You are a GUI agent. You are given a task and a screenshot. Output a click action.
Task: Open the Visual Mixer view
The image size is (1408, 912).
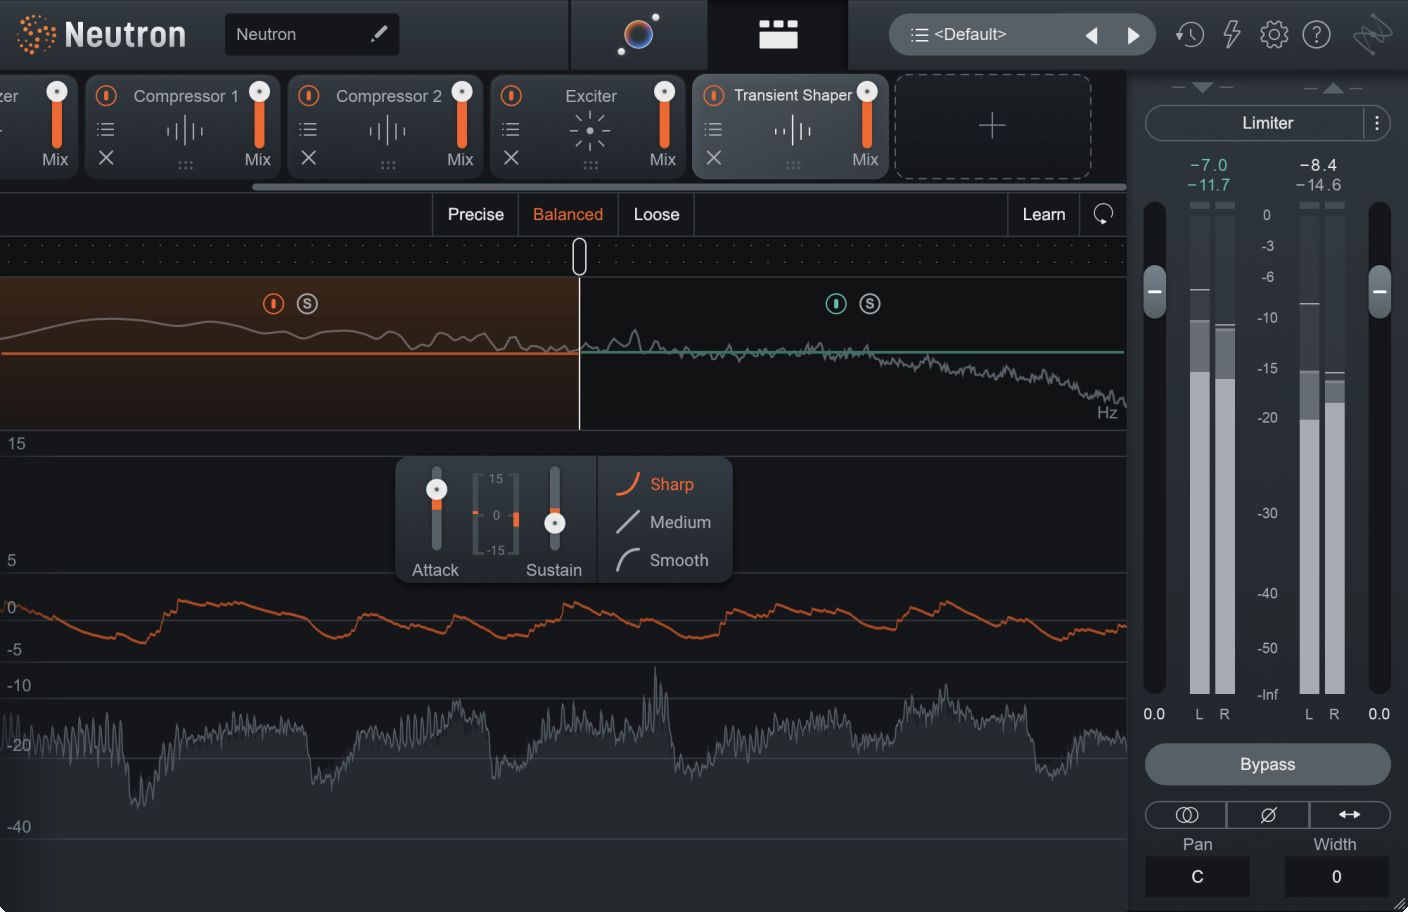tap(638, 34)
